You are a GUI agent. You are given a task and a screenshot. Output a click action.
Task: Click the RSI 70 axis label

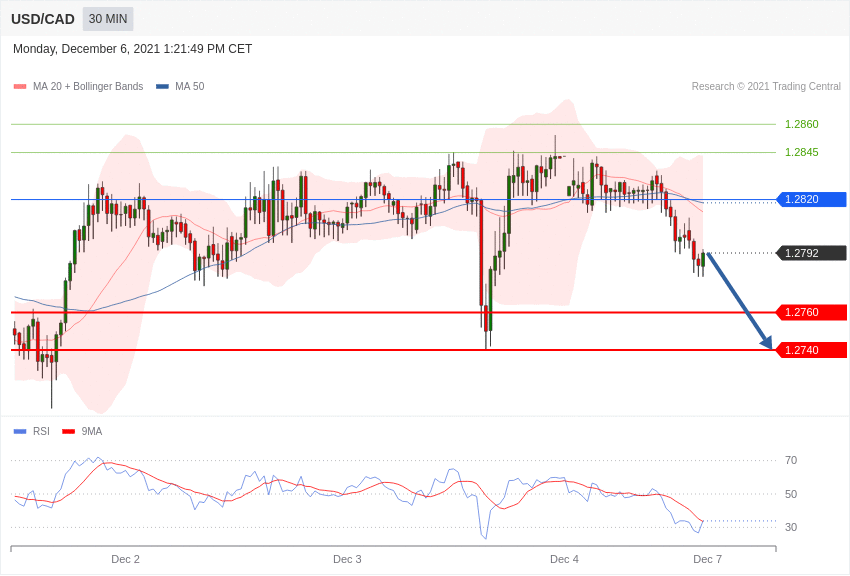coord(791,461)
